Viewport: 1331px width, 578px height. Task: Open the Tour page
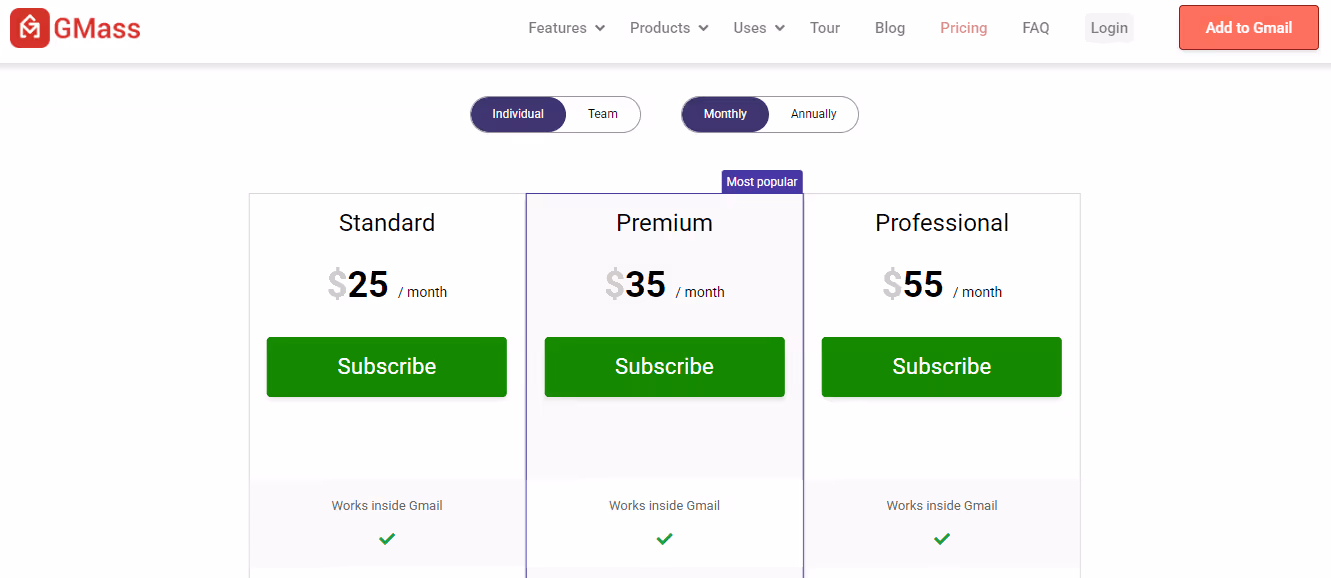(x=824, y=27)
